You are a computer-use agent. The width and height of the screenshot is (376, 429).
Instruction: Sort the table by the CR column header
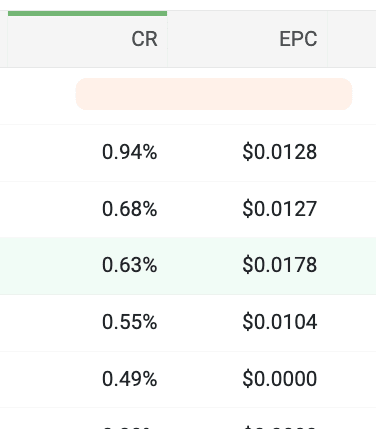pyautogui.click(x=144, y=39)
